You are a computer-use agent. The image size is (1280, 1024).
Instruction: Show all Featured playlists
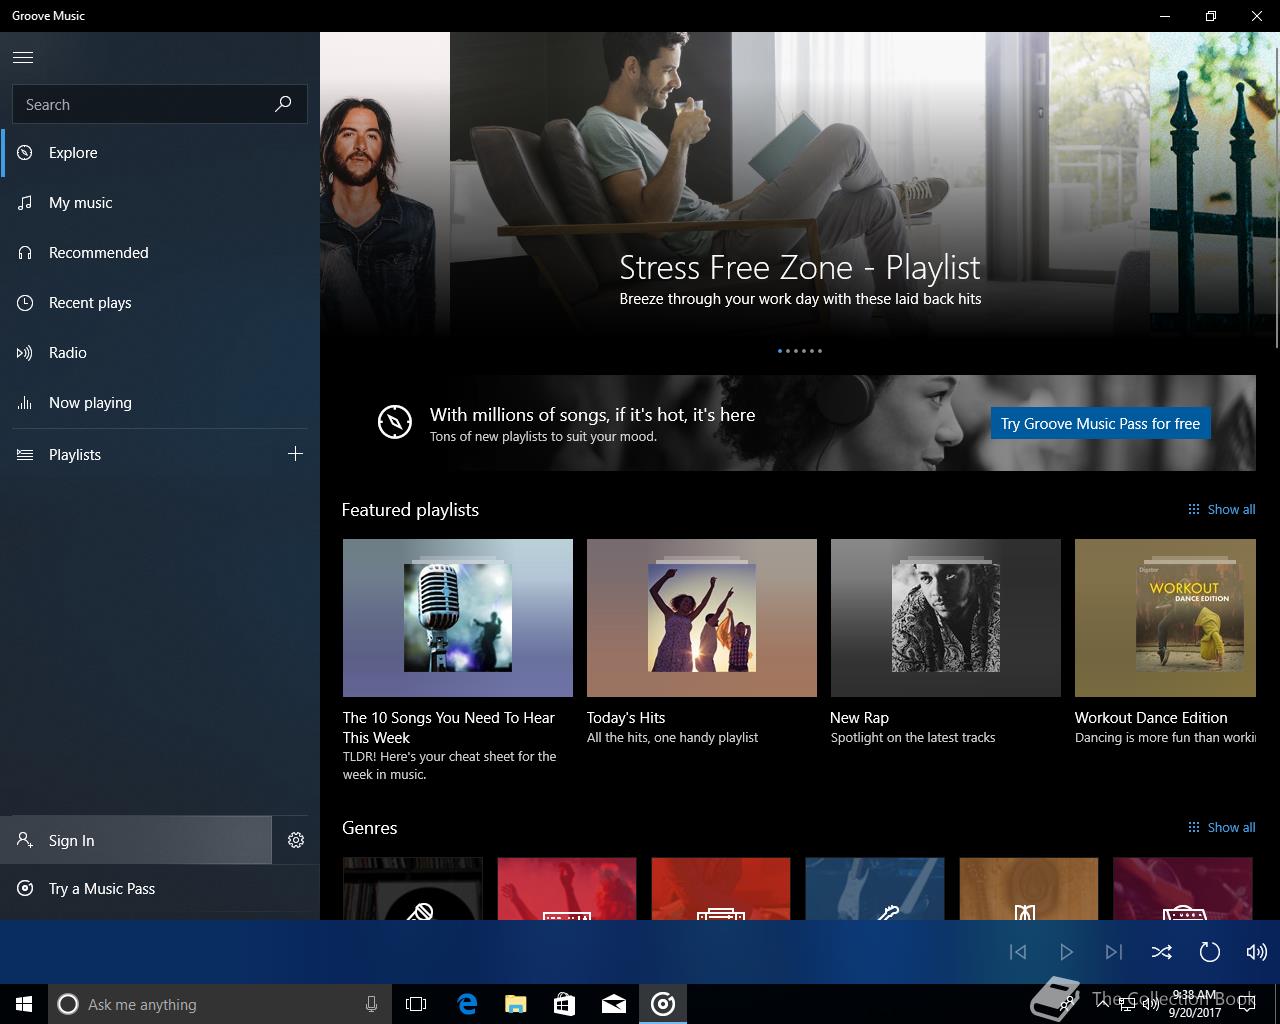click(x=1221, y=510)
